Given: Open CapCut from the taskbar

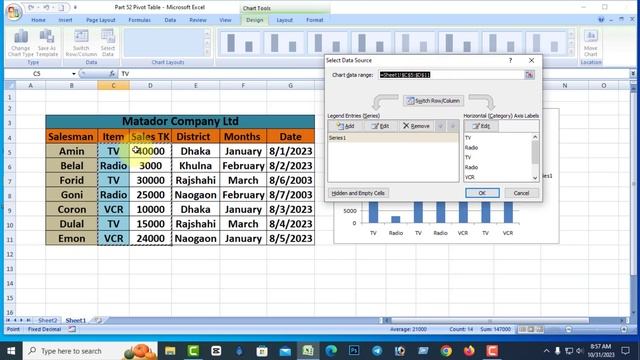Looking at the screenshot, I should [x=216, y=351].
